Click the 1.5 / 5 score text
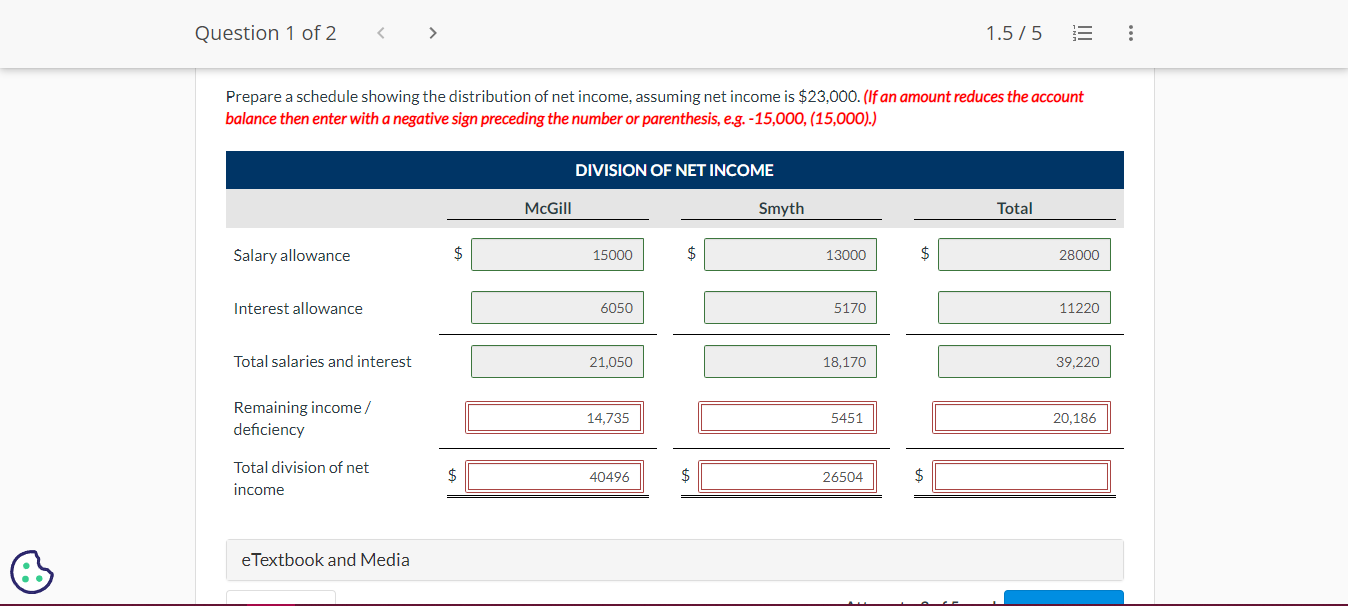The height and width of the screenshot is (606, 1348). [x=1013, y=33]
